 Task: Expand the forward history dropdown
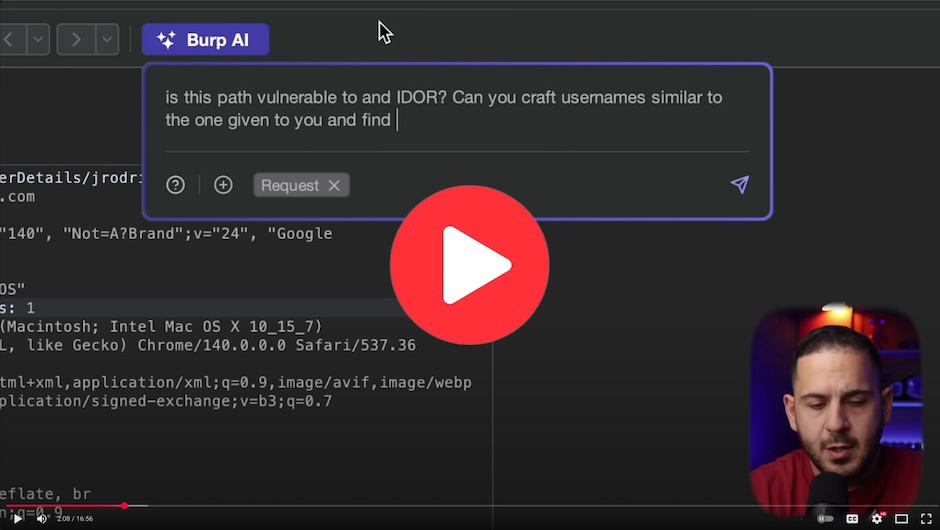107,40
